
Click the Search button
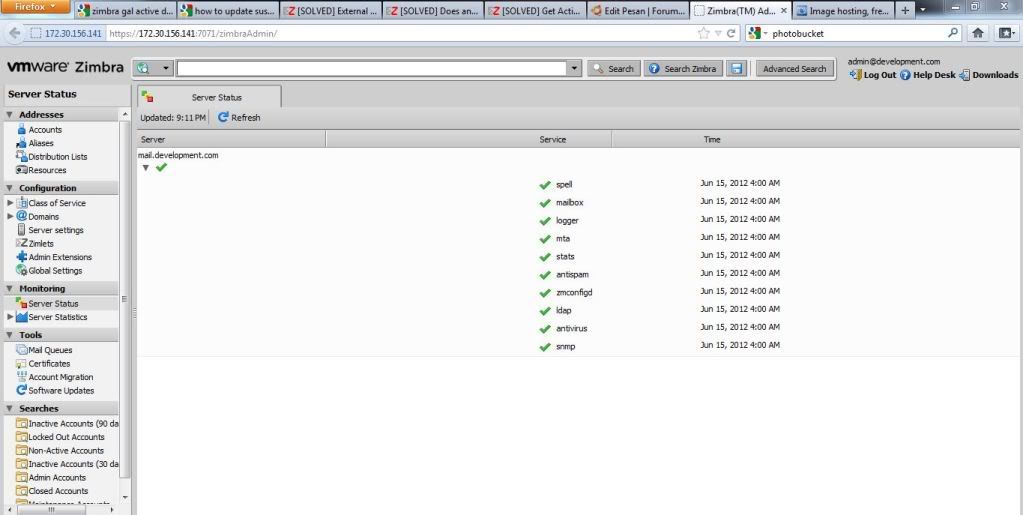point(613,69)
